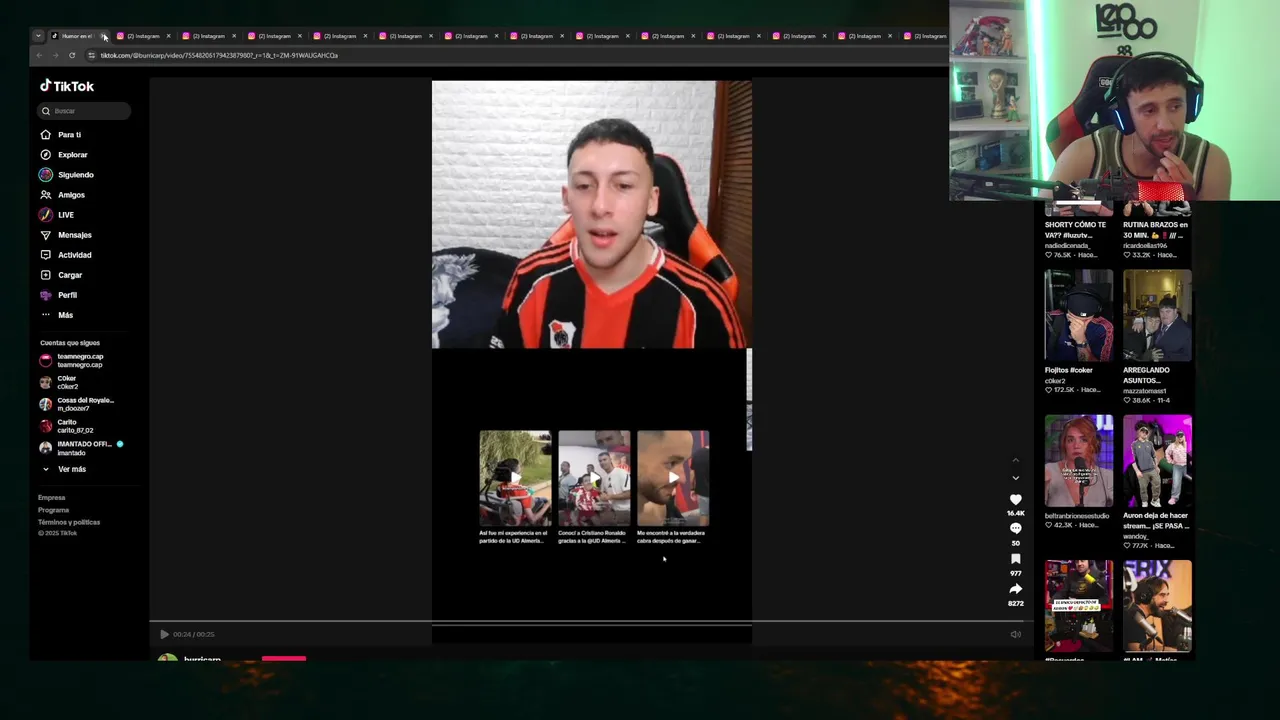Click the Actividad notifications icon
This screenshot has width=1280, height=720.
(x=45, y=255)
